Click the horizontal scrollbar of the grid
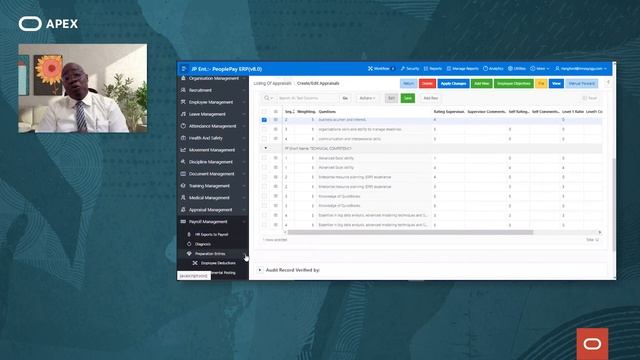Screen dimensions: 640x360 410,232
